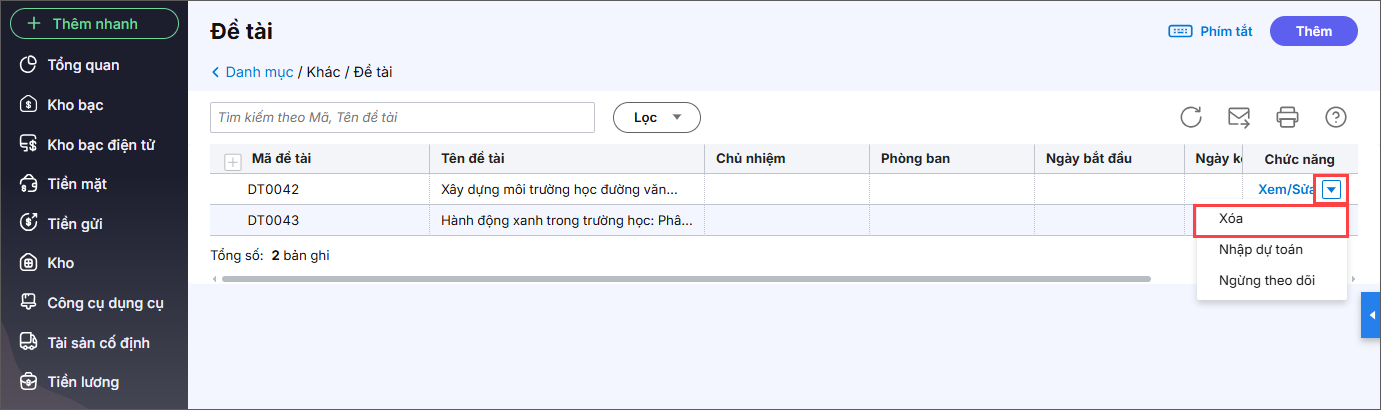Open Công cụ dụng cụ module
Viewport: 1381px width, 410px height.
point(105,303)
